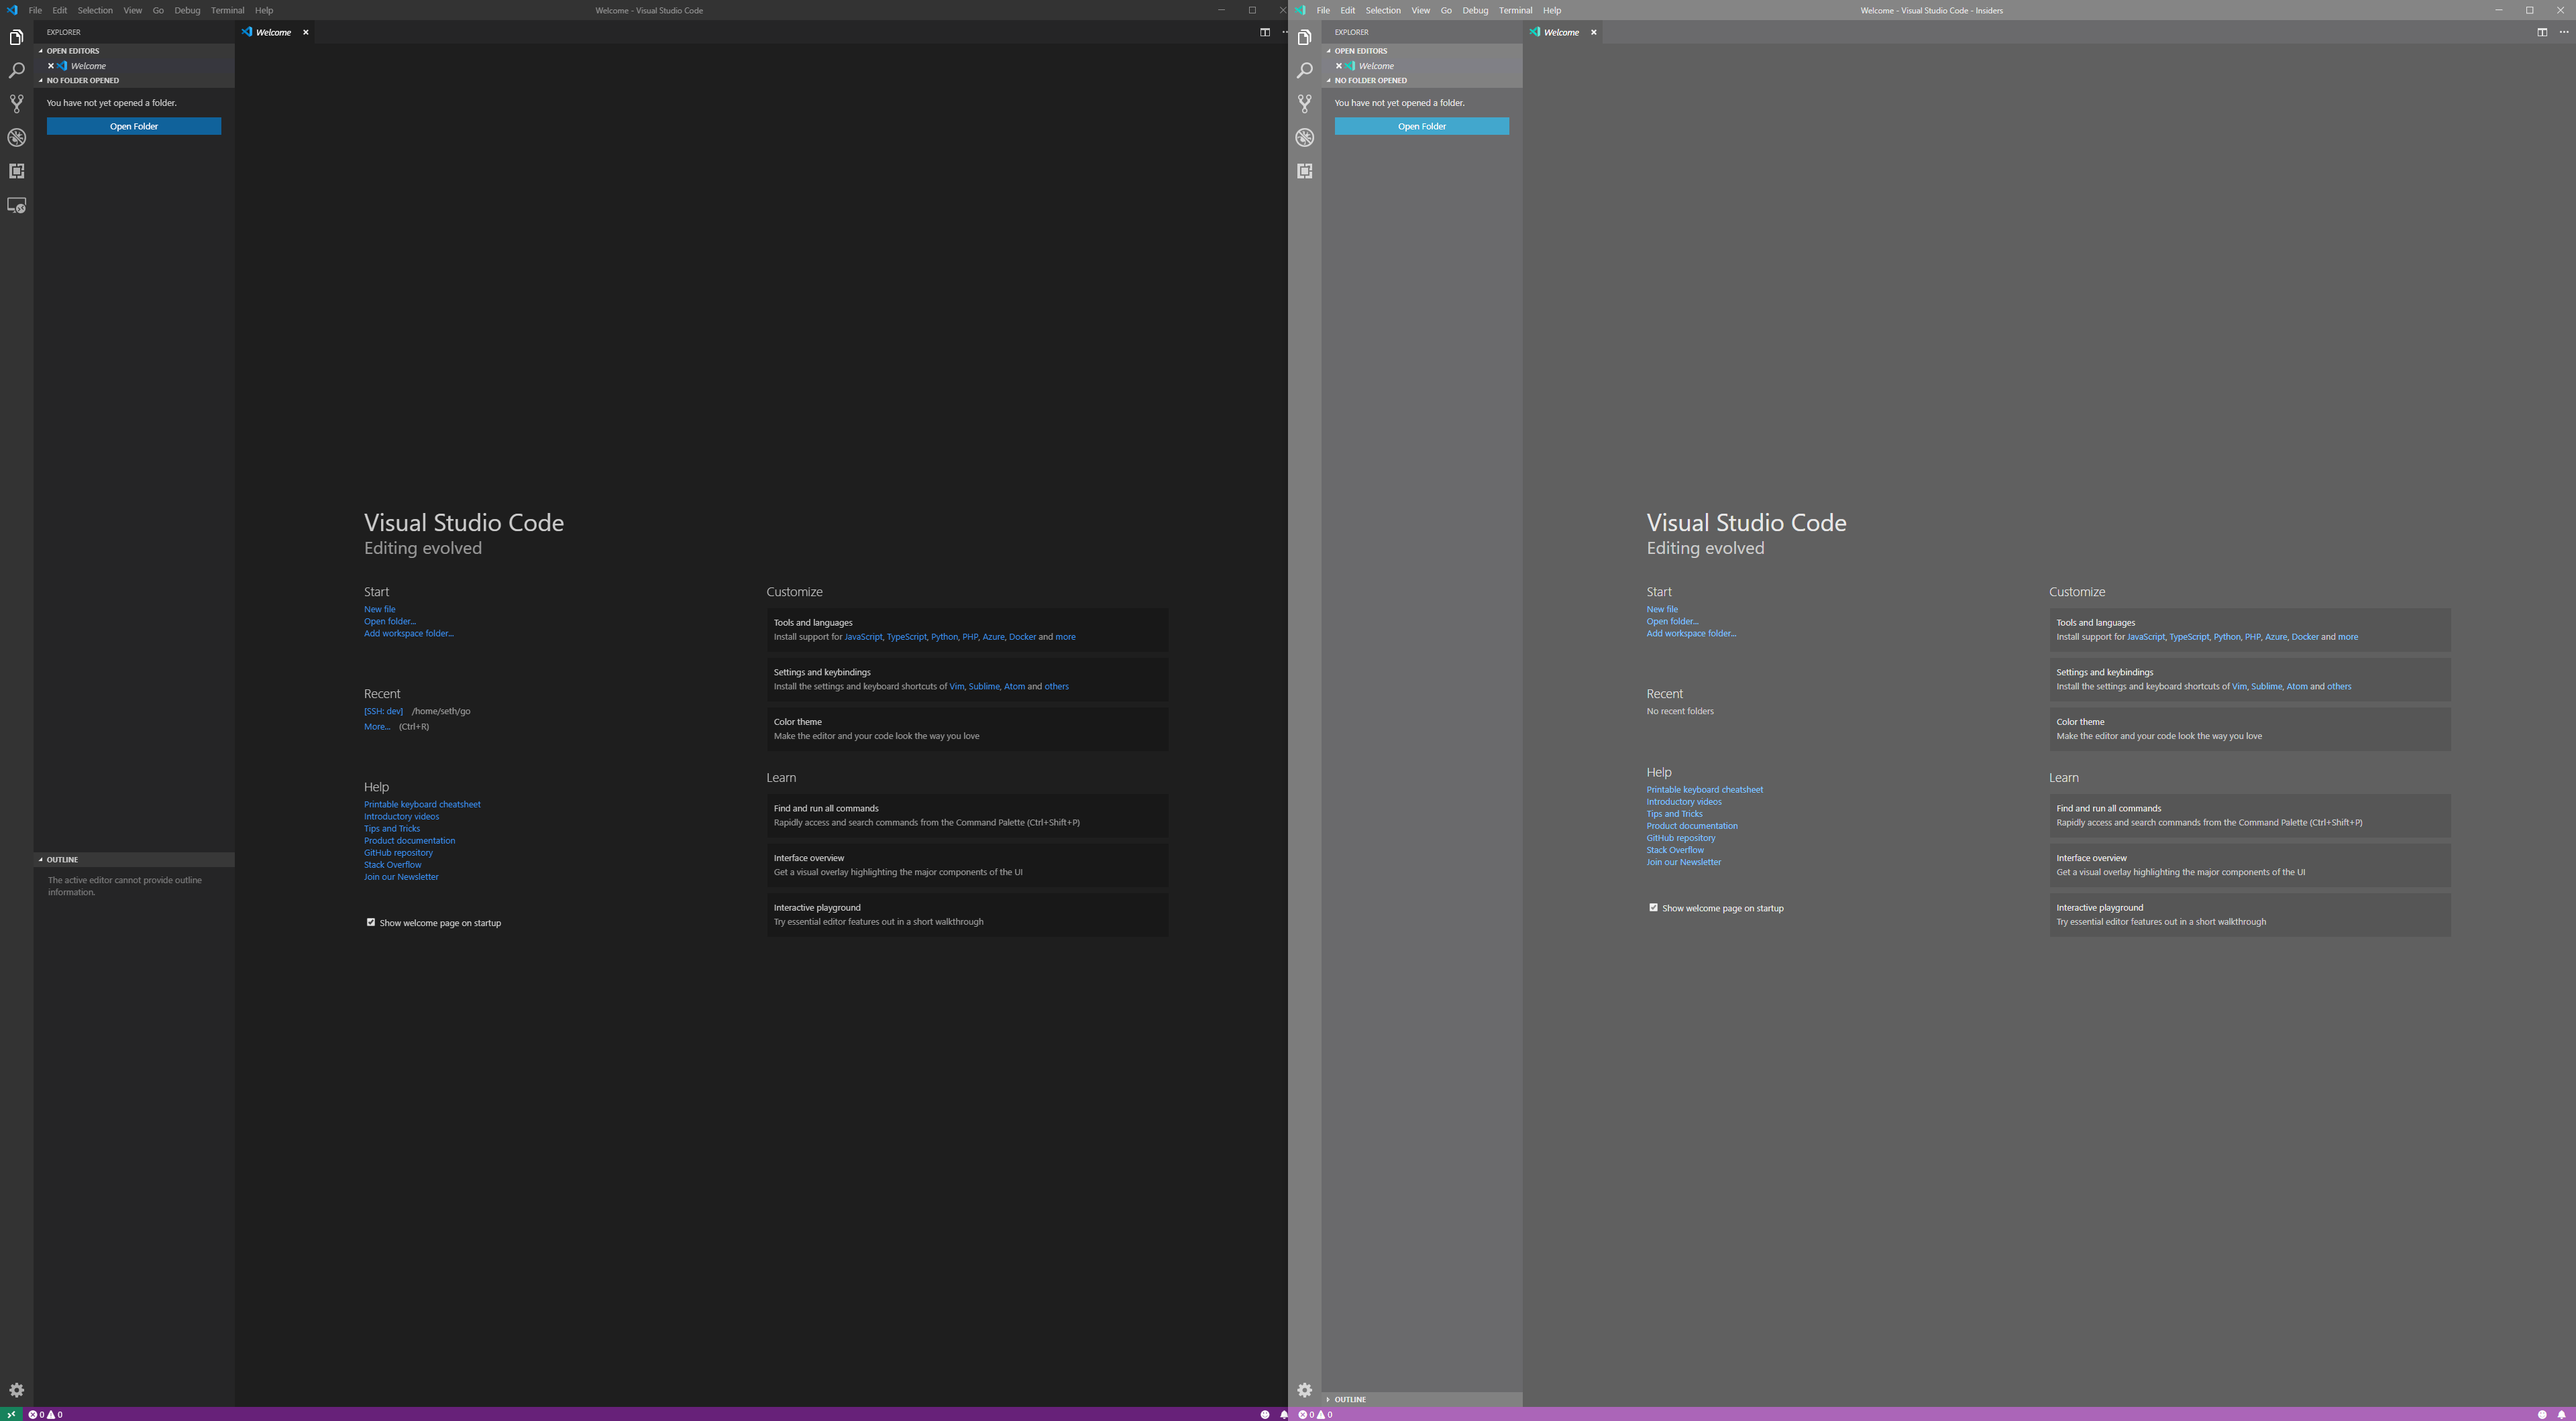This screenshot has height=1421, width=2576.
Task: Split editor right in Insiders window
Action: pos(2542,32)
